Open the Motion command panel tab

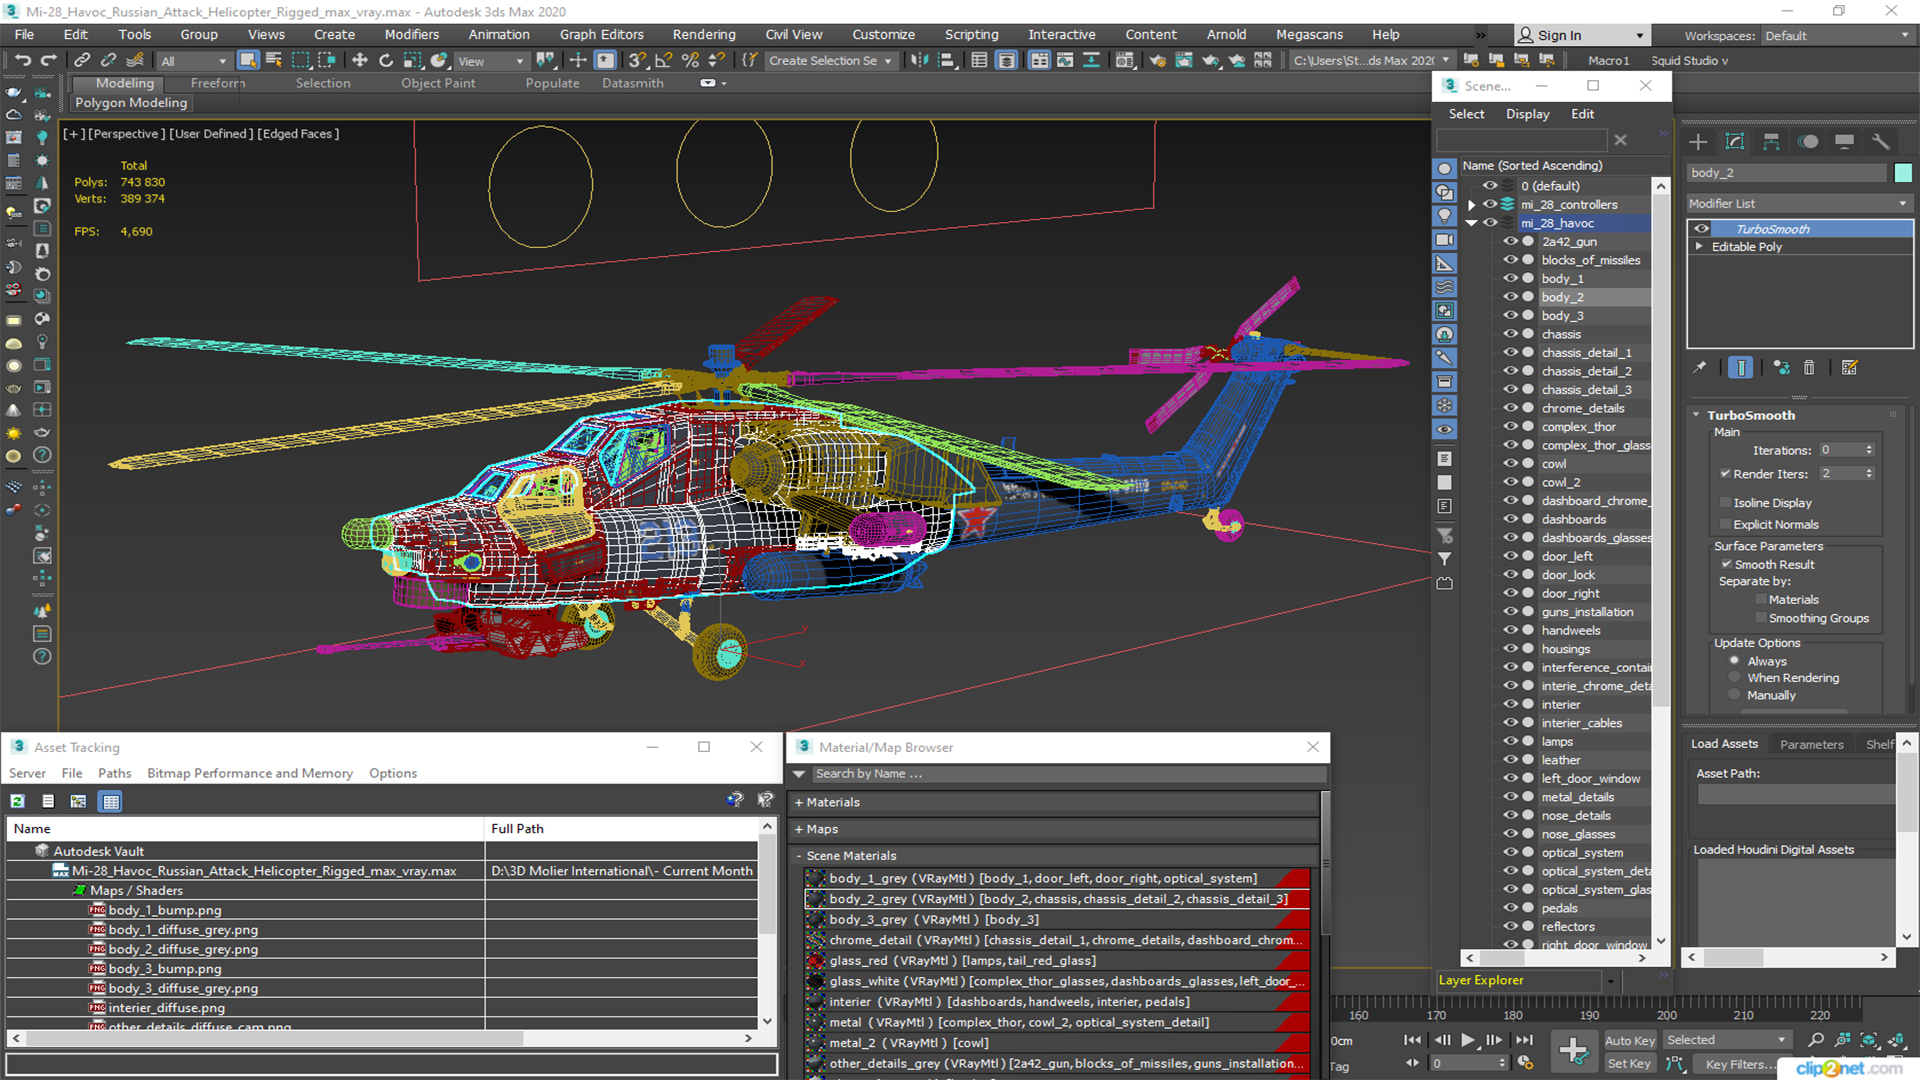point(1808,142)
